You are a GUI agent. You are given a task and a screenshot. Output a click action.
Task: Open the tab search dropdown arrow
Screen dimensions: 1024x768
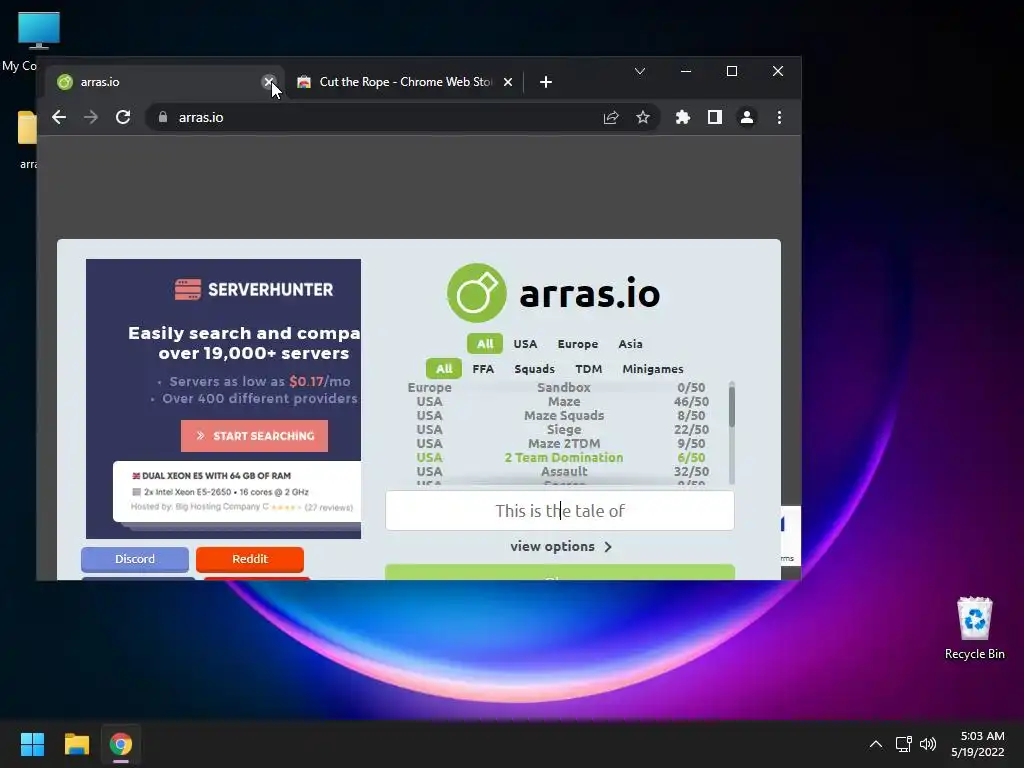click(x=640, y=71)
